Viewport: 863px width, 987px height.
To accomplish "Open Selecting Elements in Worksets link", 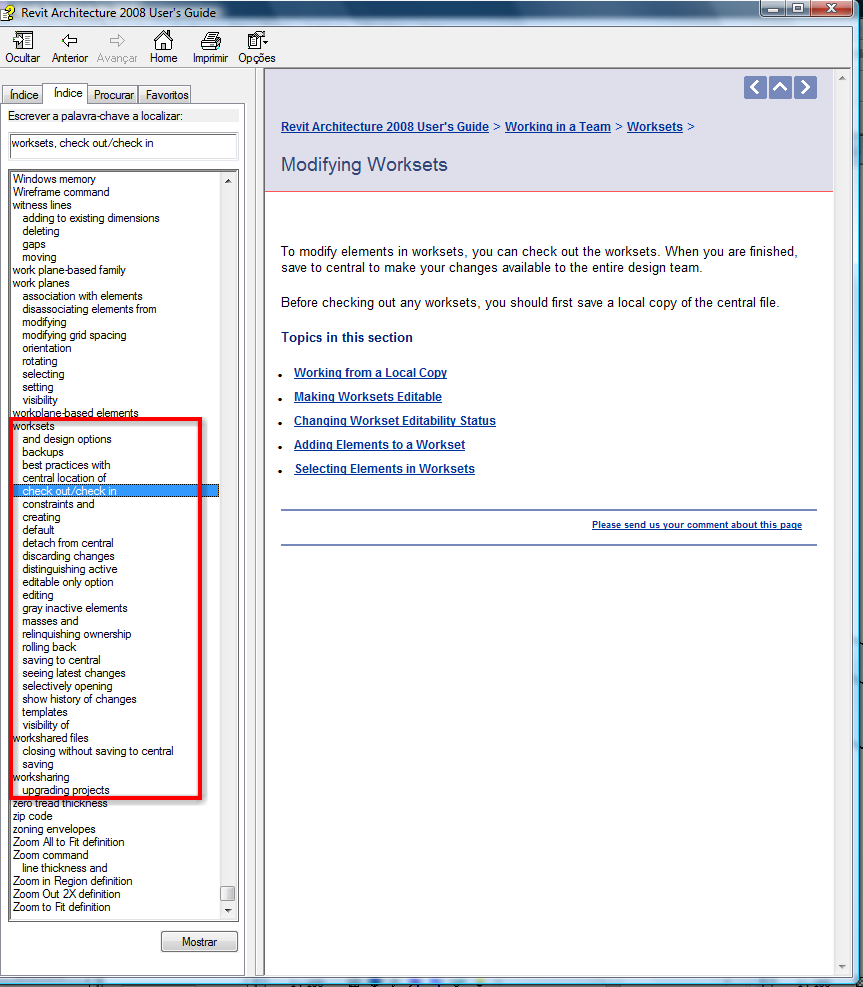I will [385, 468].
